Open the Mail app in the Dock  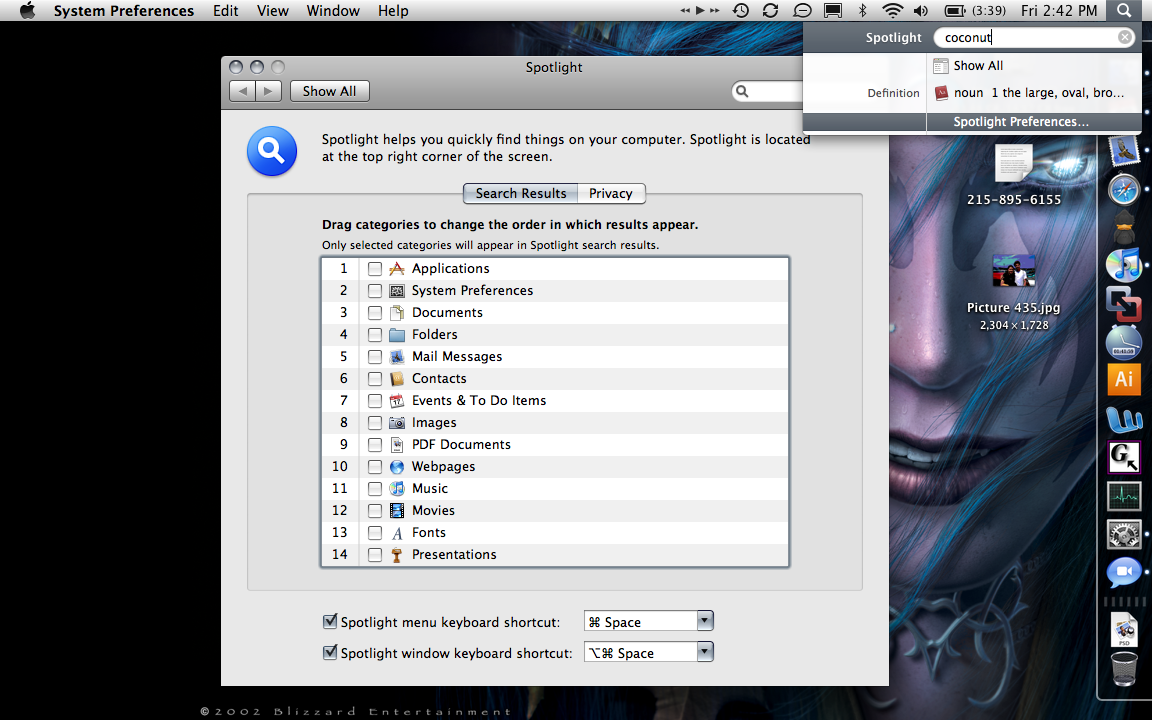(1123, 151)
